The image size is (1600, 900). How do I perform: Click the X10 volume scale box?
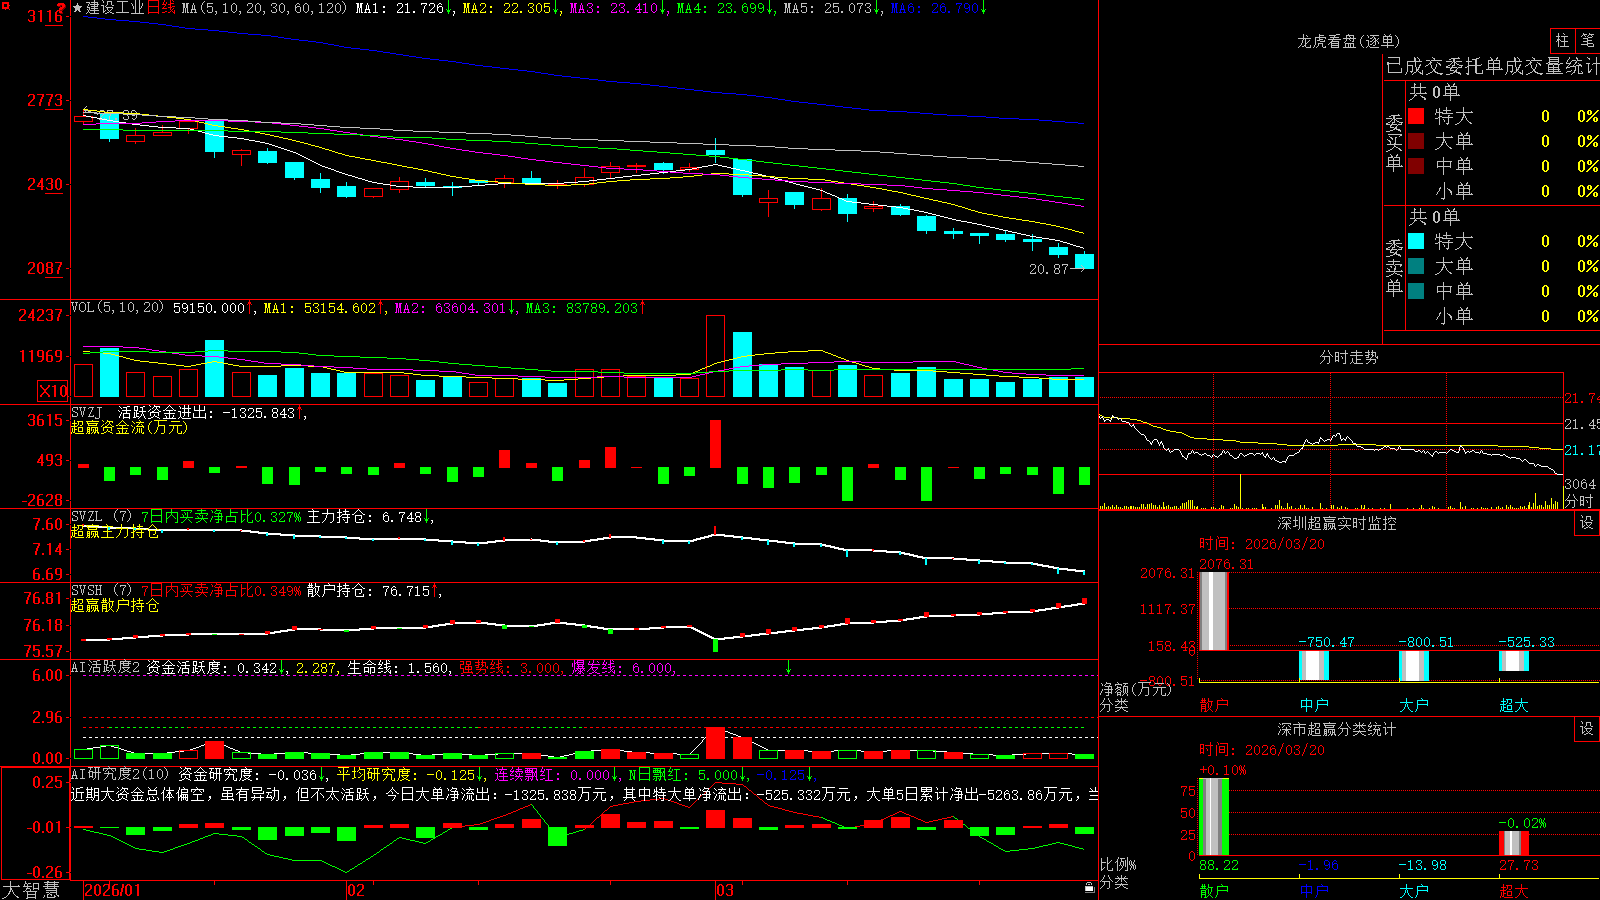click(x=53, y=391)
